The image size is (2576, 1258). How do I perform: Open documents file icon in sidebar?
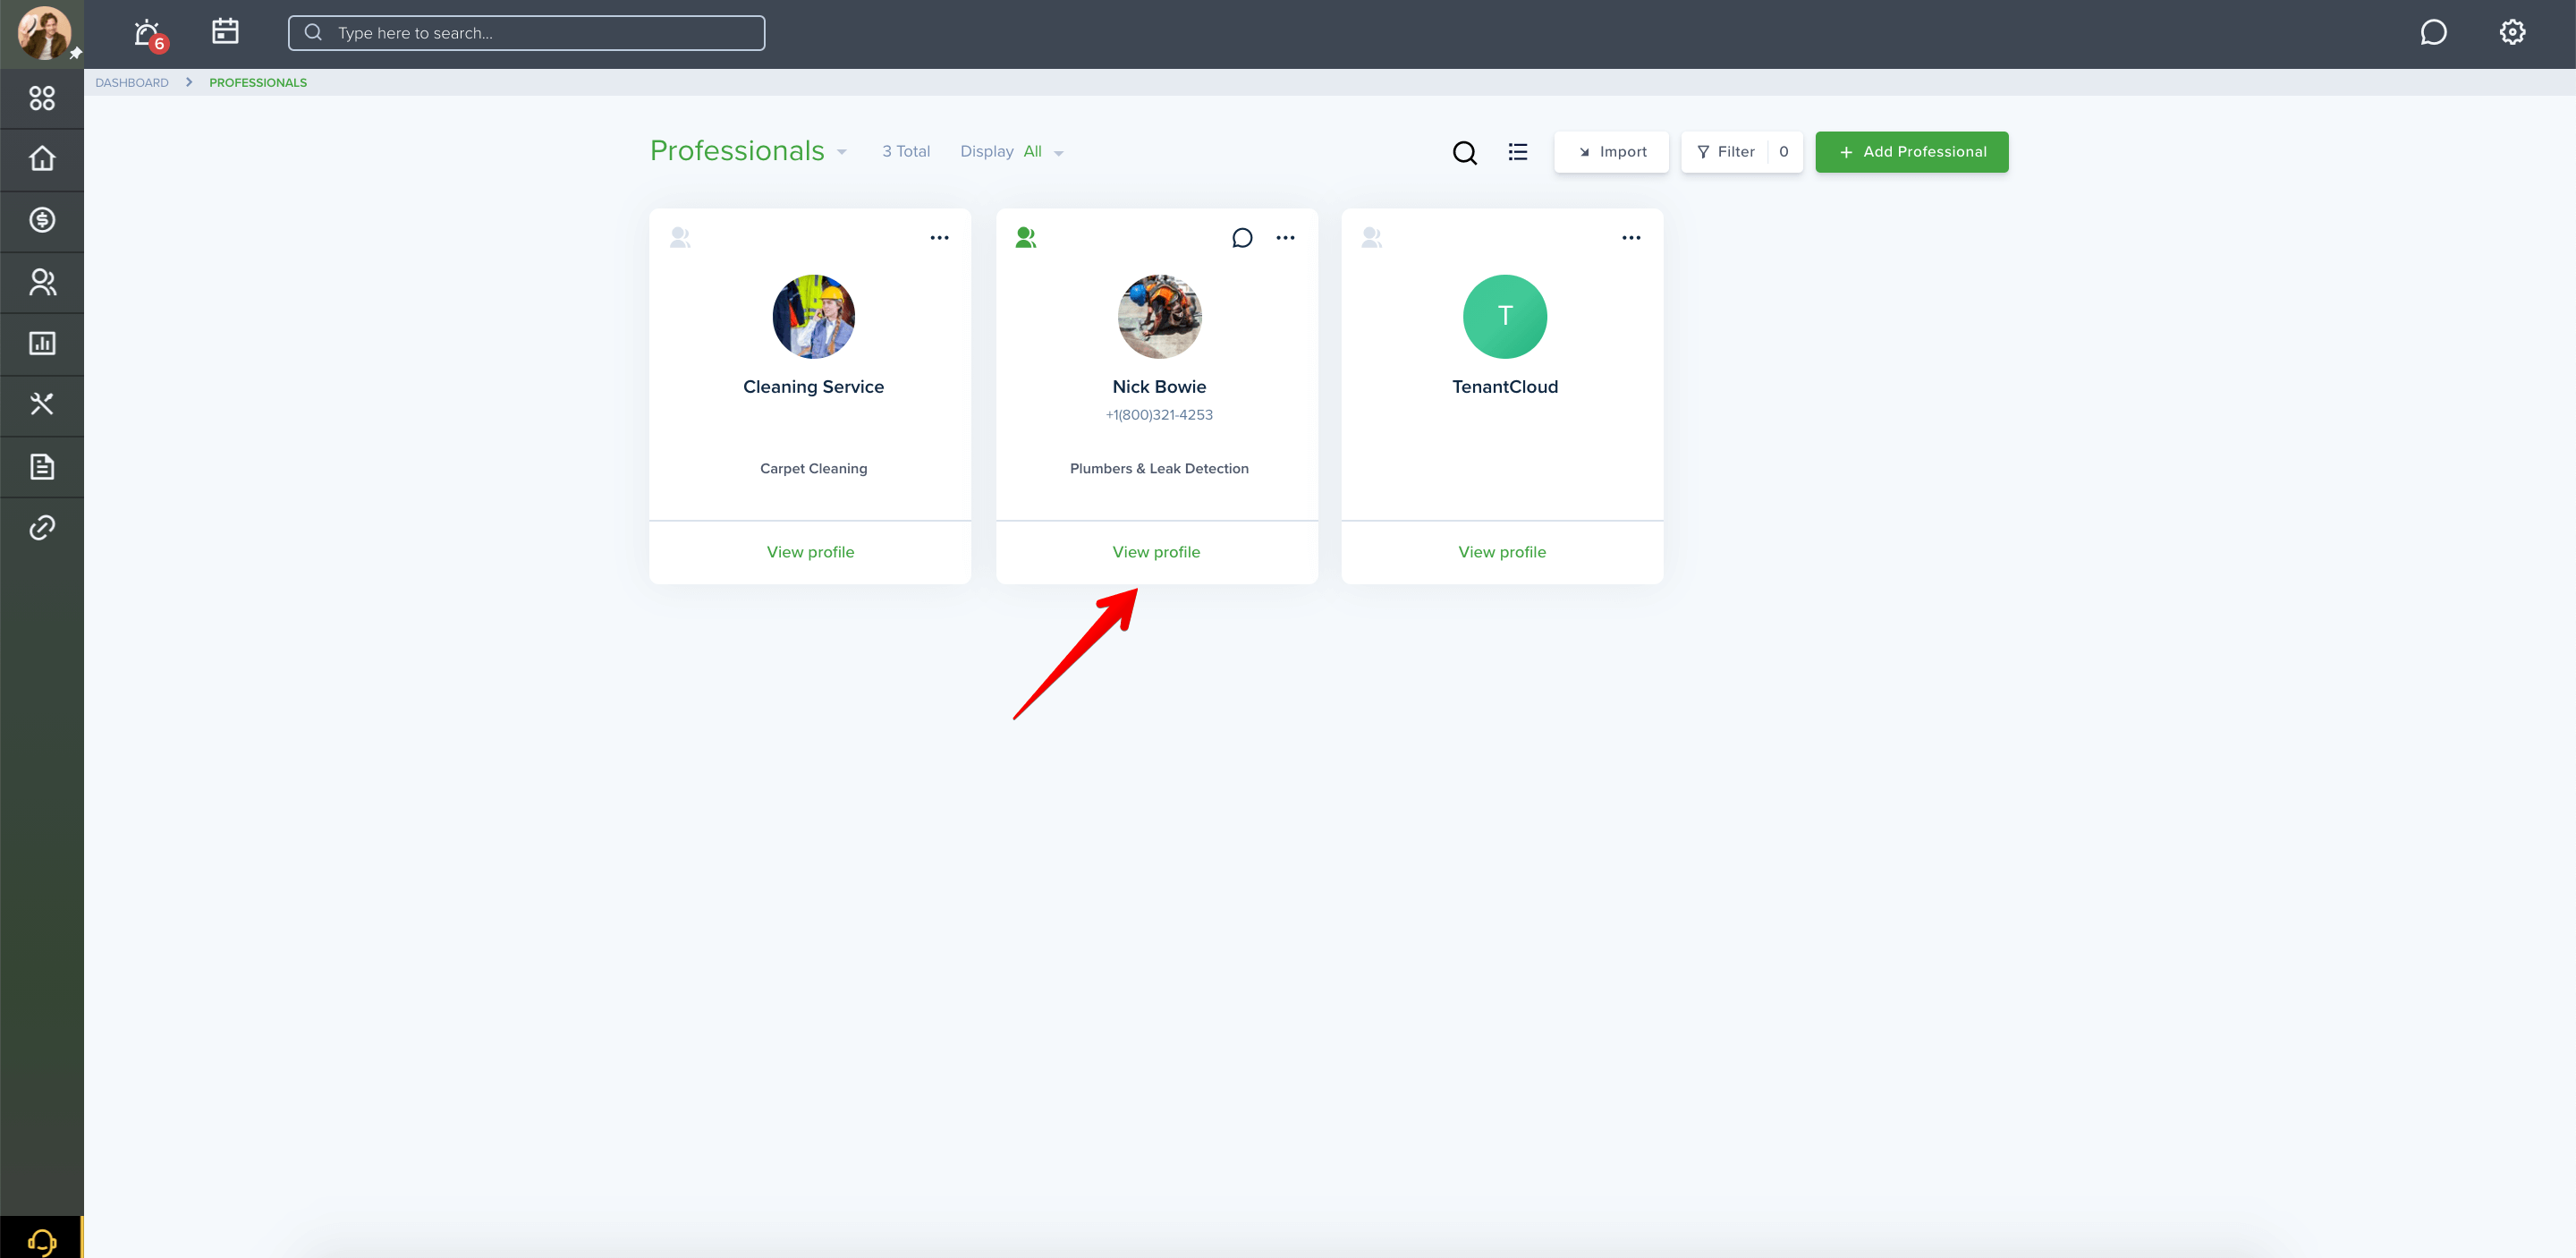42,466
